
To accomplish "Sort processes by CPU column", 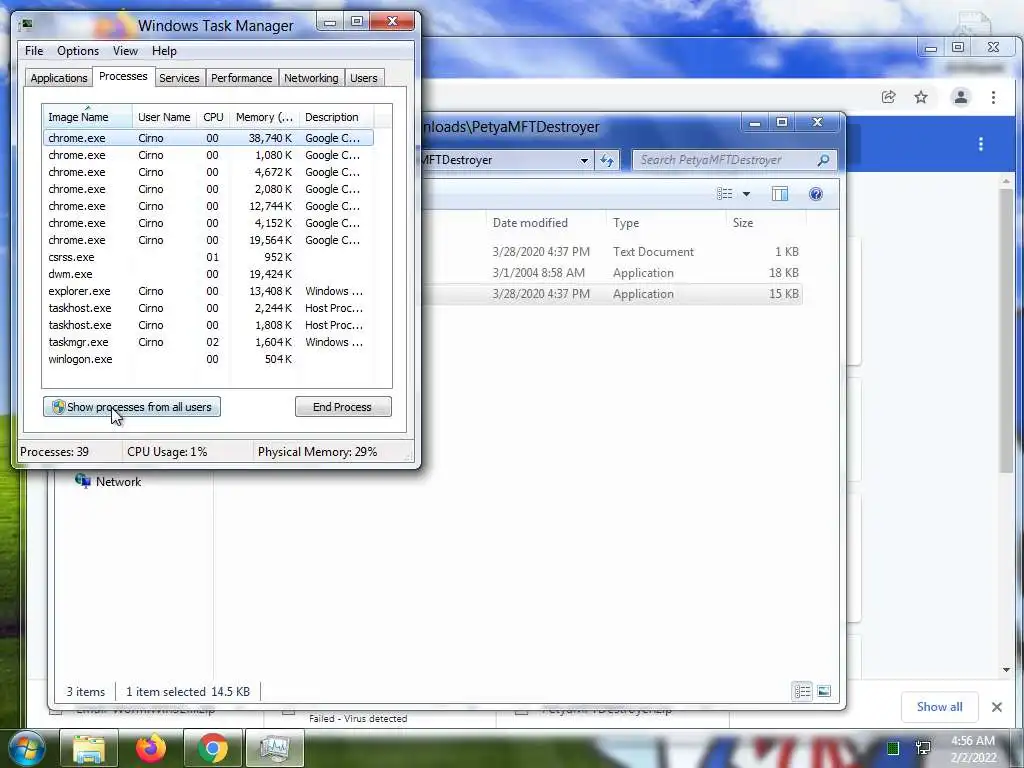I will pos(213,117).
